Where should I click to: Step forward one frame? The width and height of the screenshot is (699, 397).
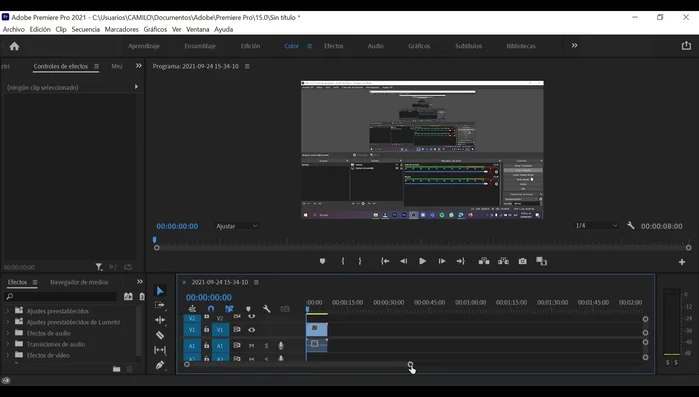click(x=441, y=261)
